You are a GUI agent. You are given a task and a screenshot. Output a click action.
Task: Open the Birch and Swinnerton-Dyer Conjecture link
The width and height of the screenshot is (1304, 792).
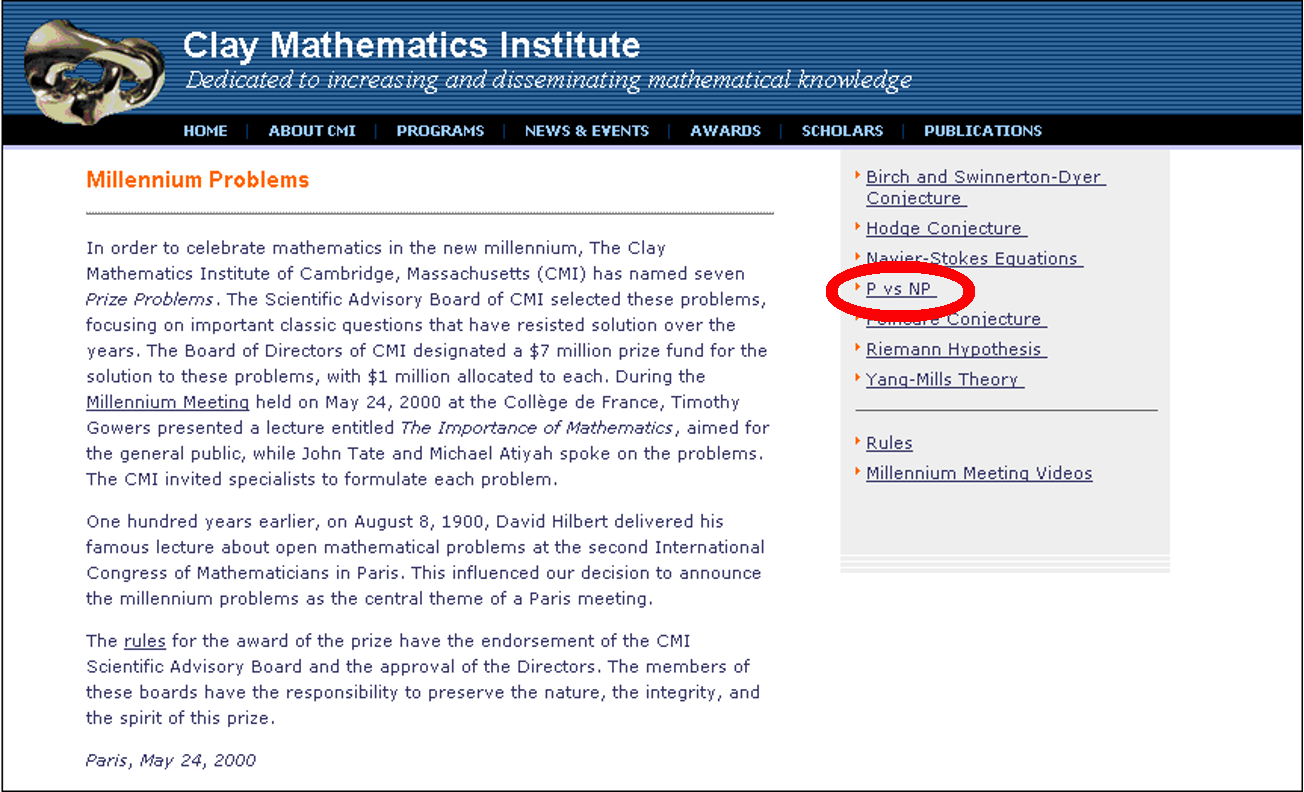985,187
